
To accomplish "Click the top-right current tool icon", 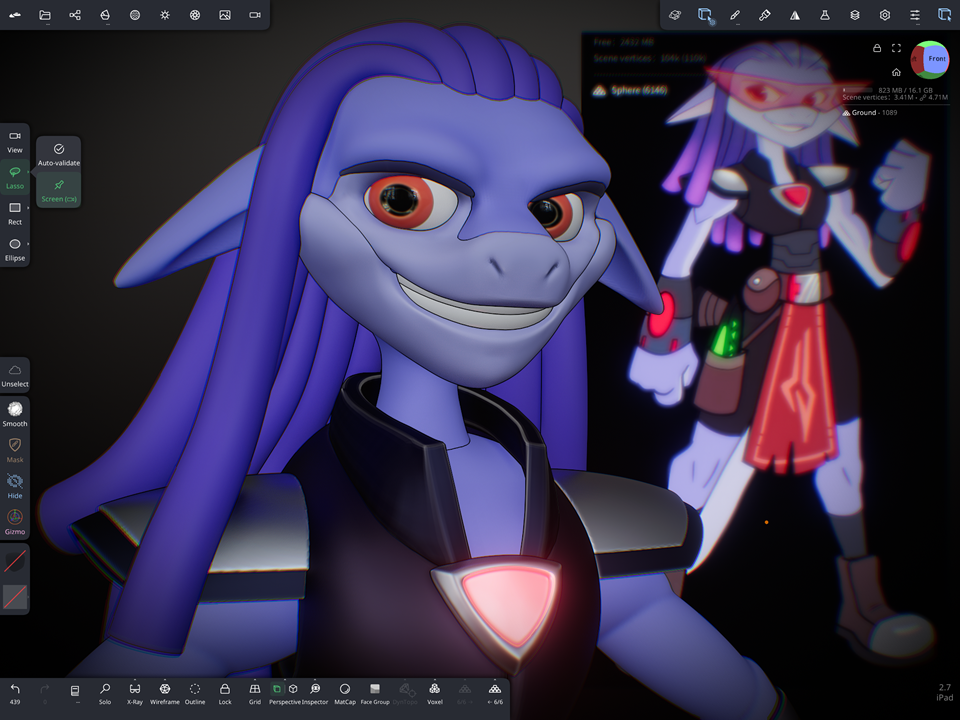I will [945, 15].
